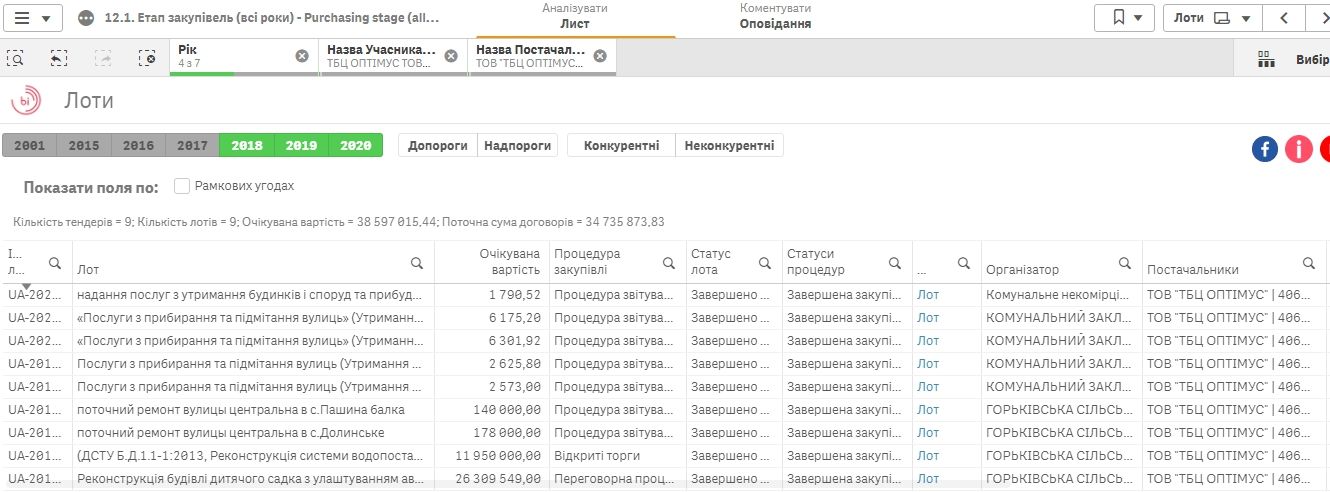Go to the previous sheet

[1283, 18]
